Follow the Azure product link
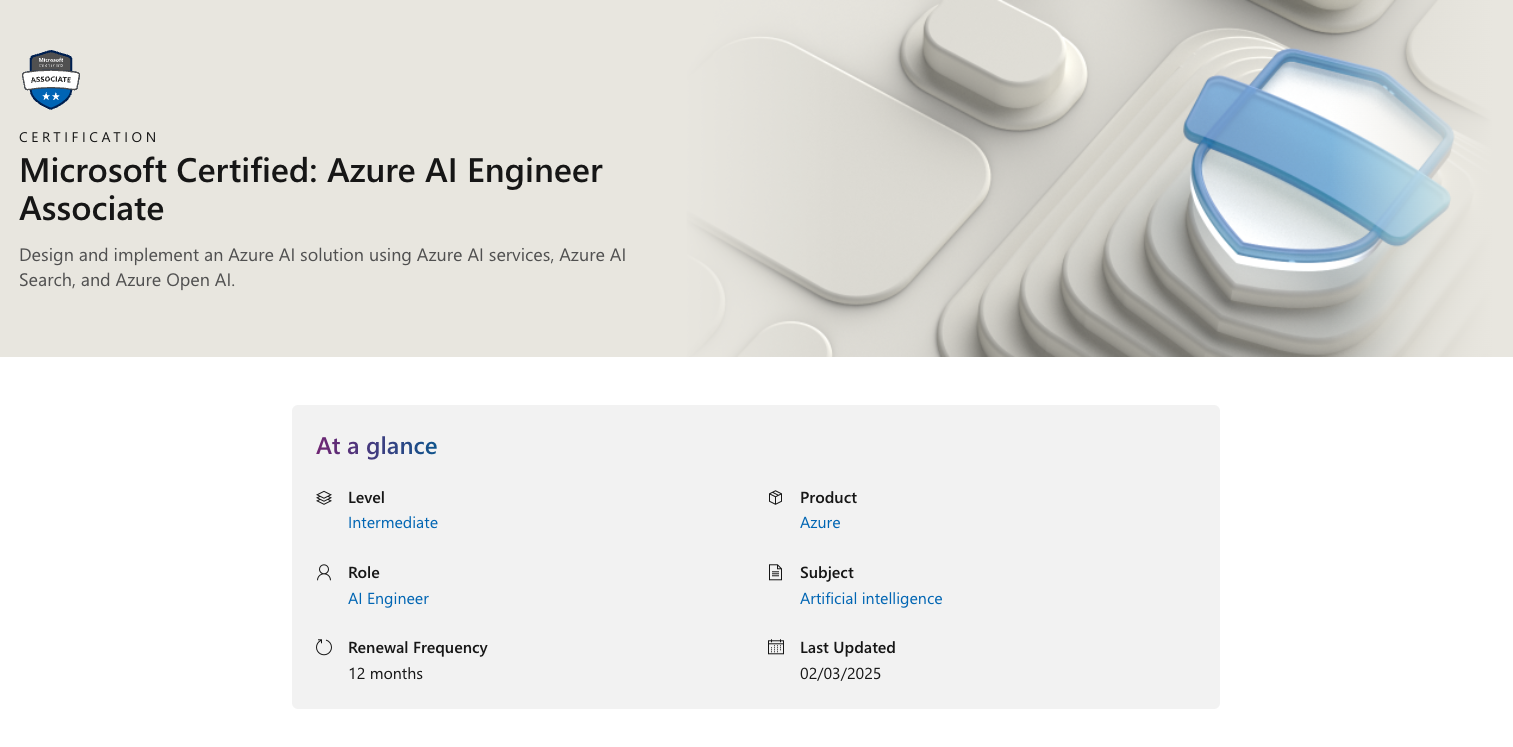Viewport: 1513px width, 747px height. coord(820,523)
